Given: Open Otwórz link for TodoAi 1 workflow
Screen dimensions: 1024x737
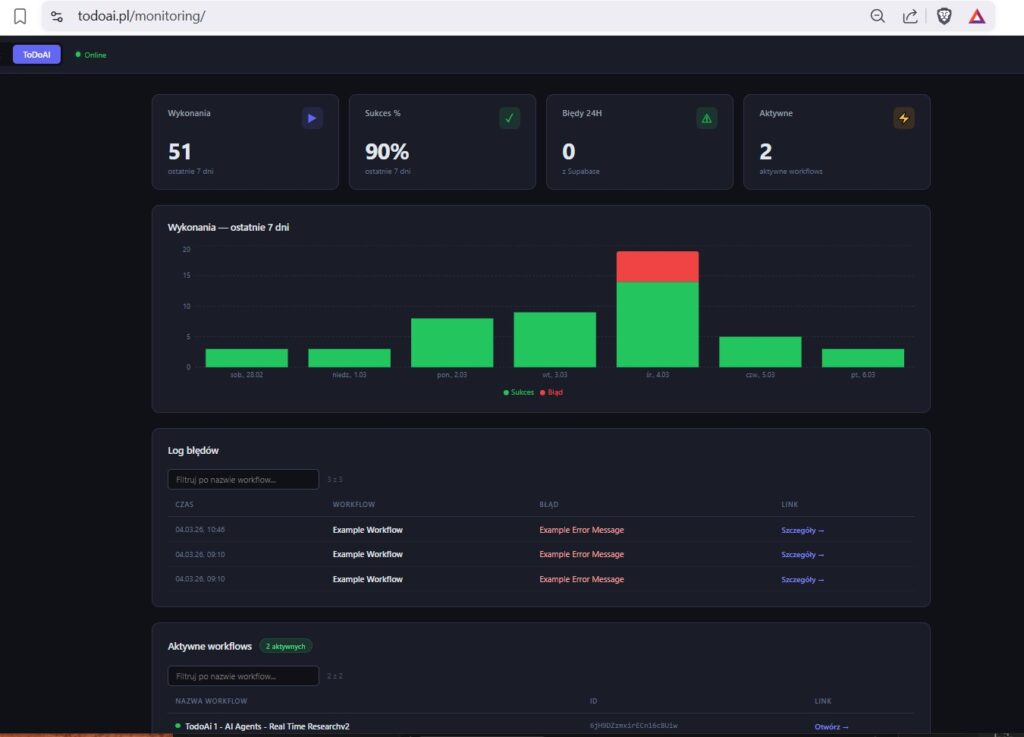Looking at the screenshot, I should pos(831,727).
